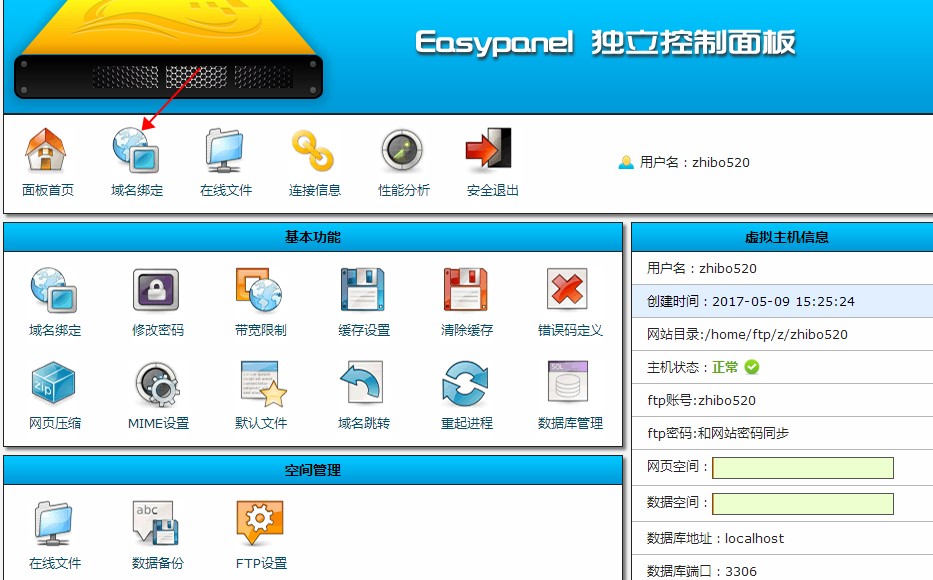Click the 网页空间 usage bar
This screenshot has width=933, height=580.
[x=802, y=468]
